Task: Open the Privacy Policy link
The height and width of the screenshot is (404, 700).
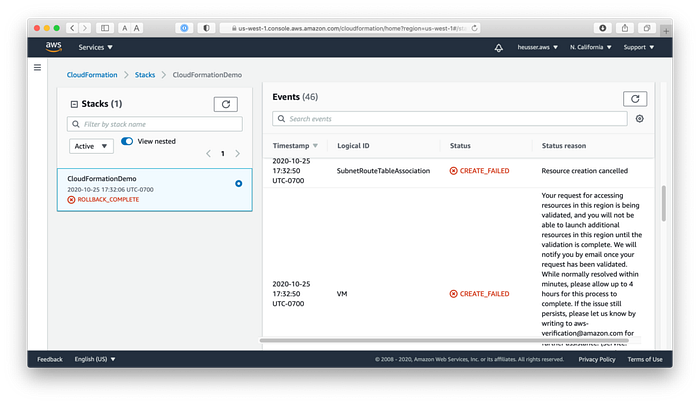Action: tap(597, 359)
